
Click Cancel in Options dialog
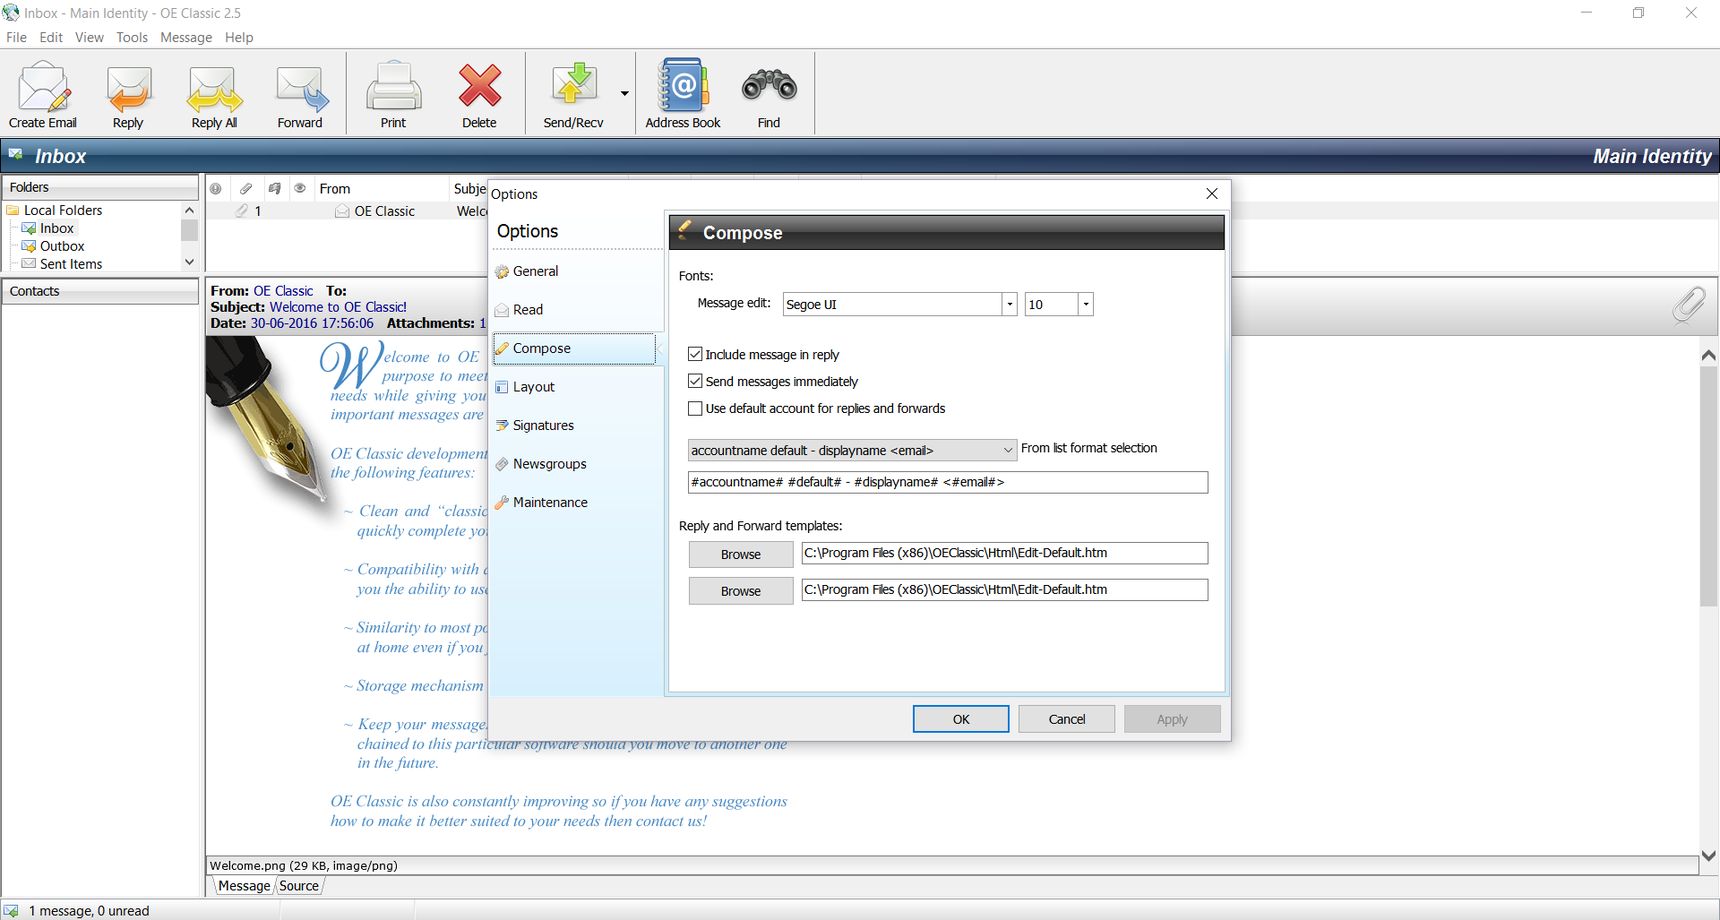[1067, 719]
